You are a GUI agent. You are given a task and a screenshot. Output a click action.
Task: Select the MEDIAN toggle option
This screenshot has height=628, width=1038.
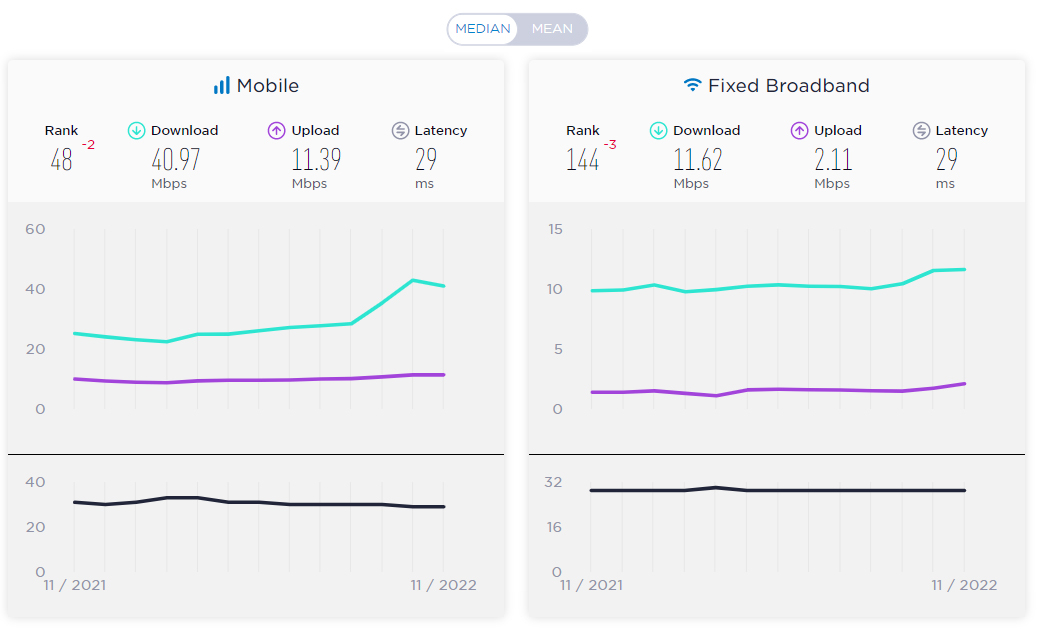click(x=483, y=29)
